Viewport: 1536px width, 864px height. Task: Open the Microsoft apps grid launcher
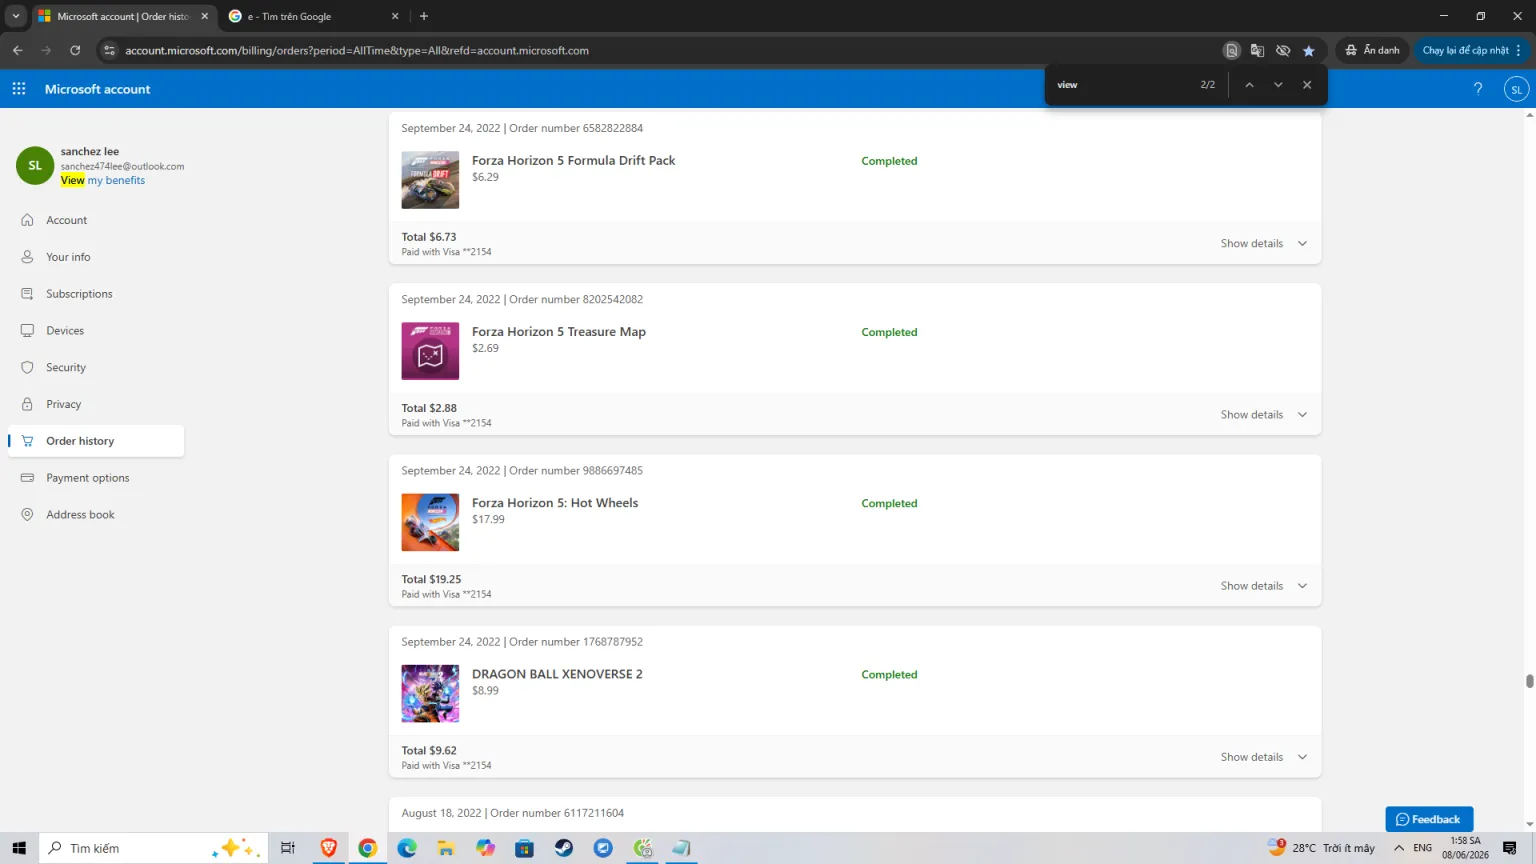19,89
